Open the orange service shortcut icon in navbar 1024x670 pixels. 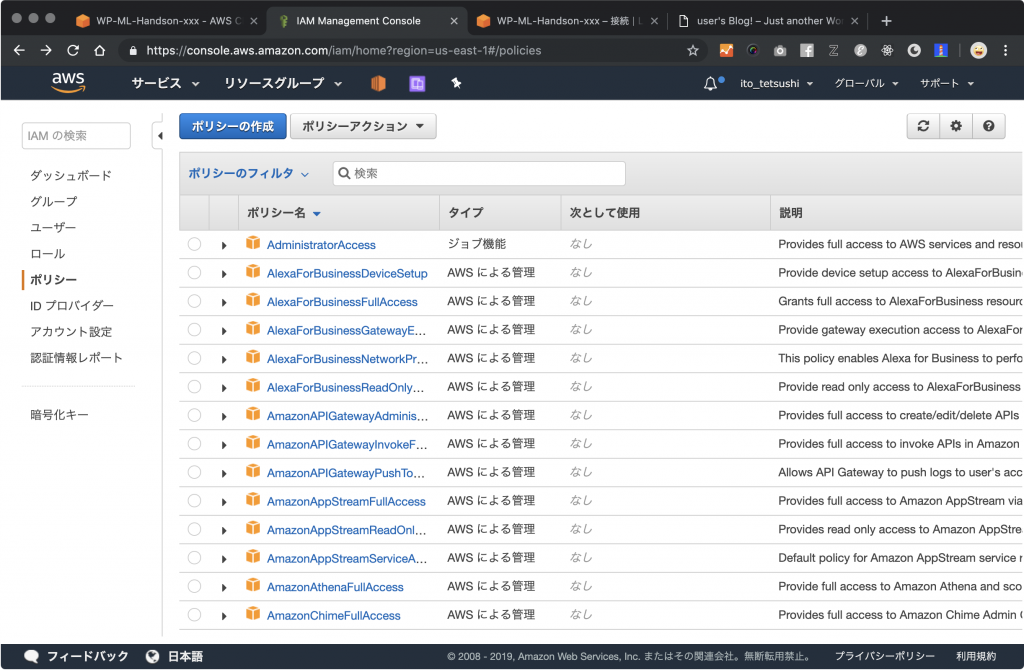tap(378, 83)
